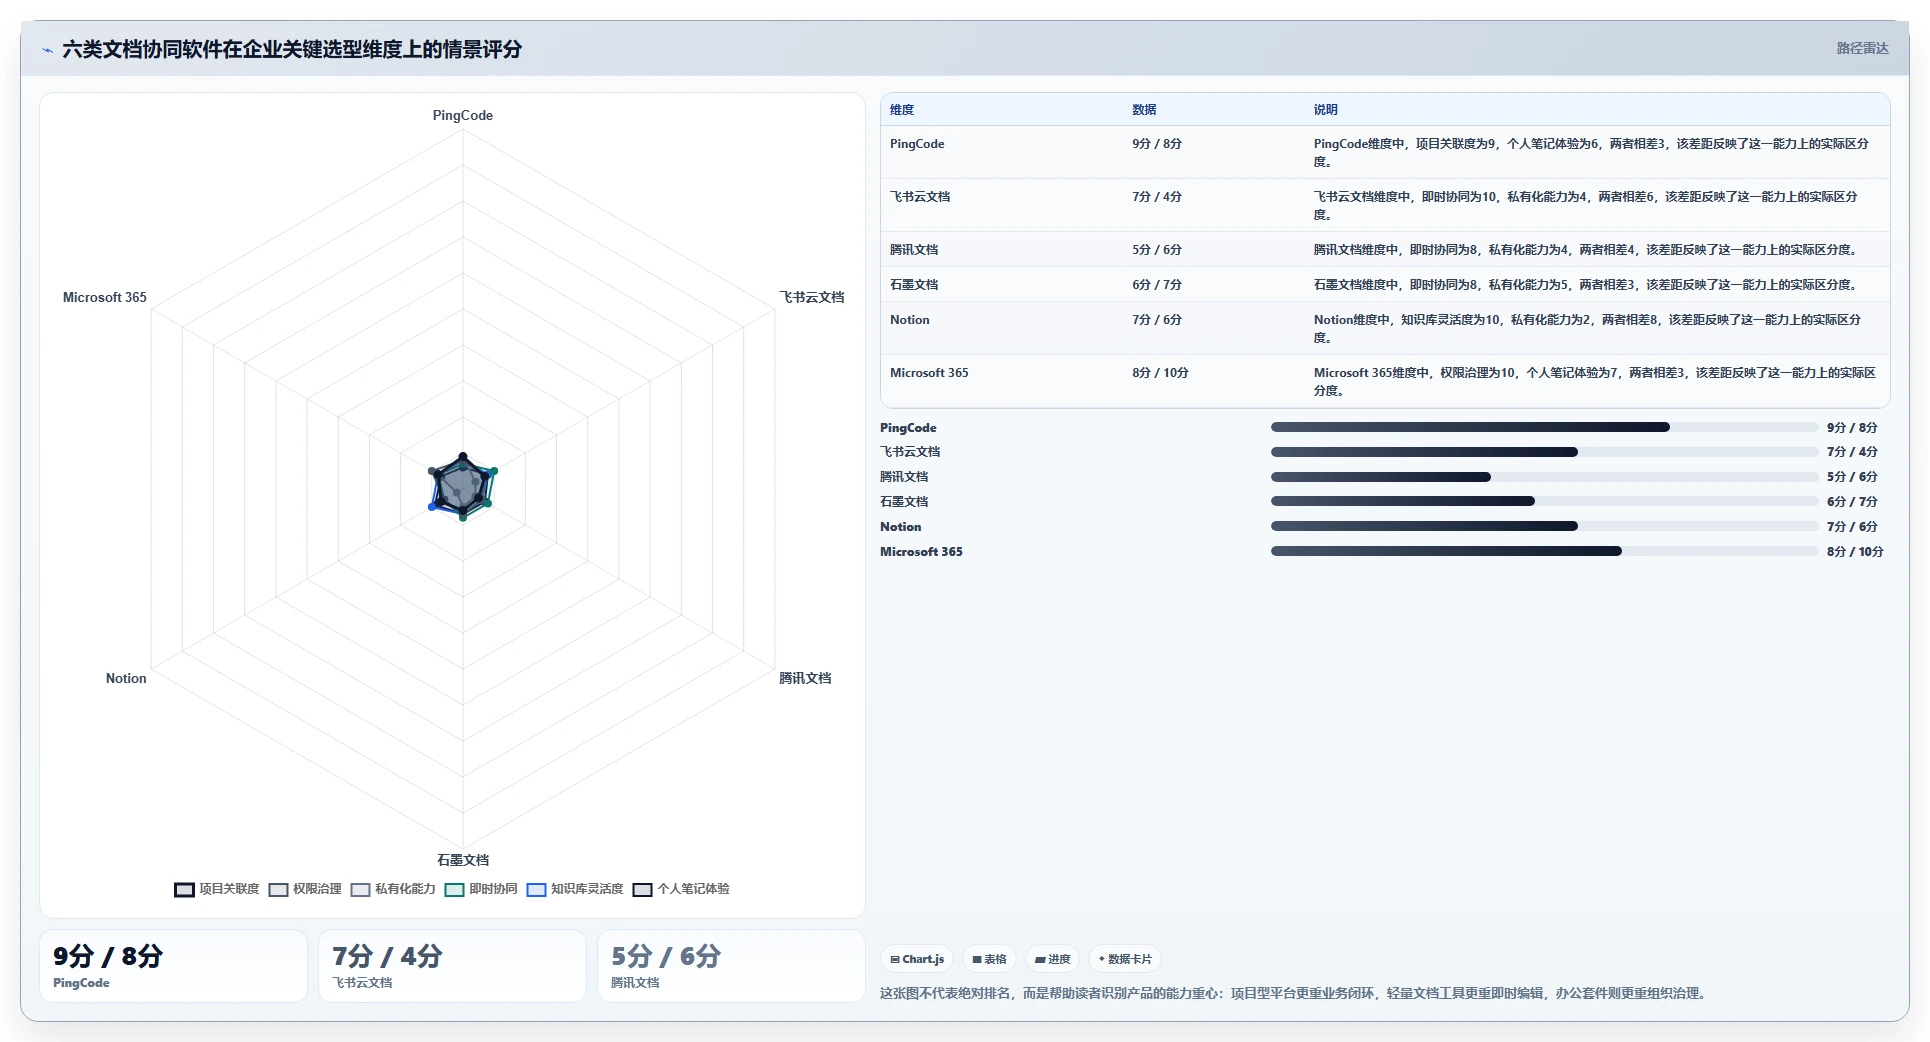1930x1042 pixels.
Task: Click the 5分 / 6分 value in the table
Action: tap(1157, 250)
